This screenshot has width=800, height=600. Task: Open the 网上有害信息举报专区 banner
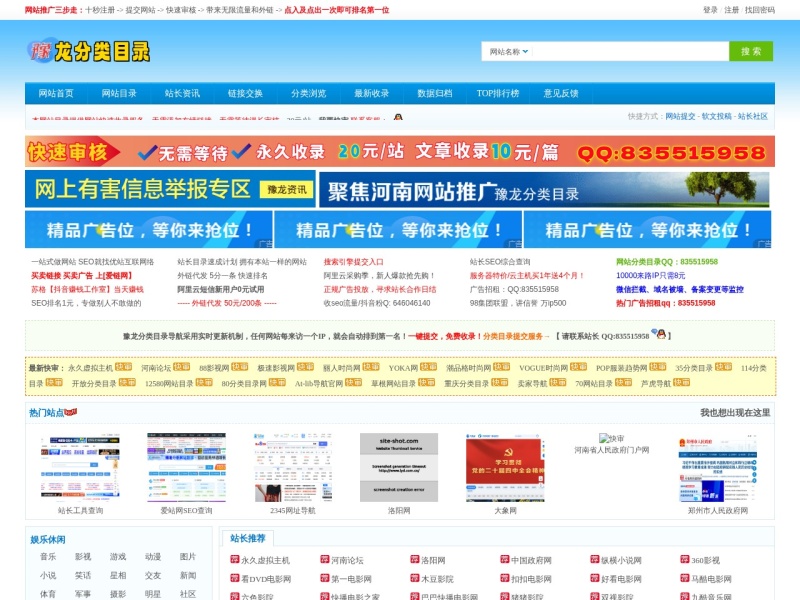tap(170, 189)
